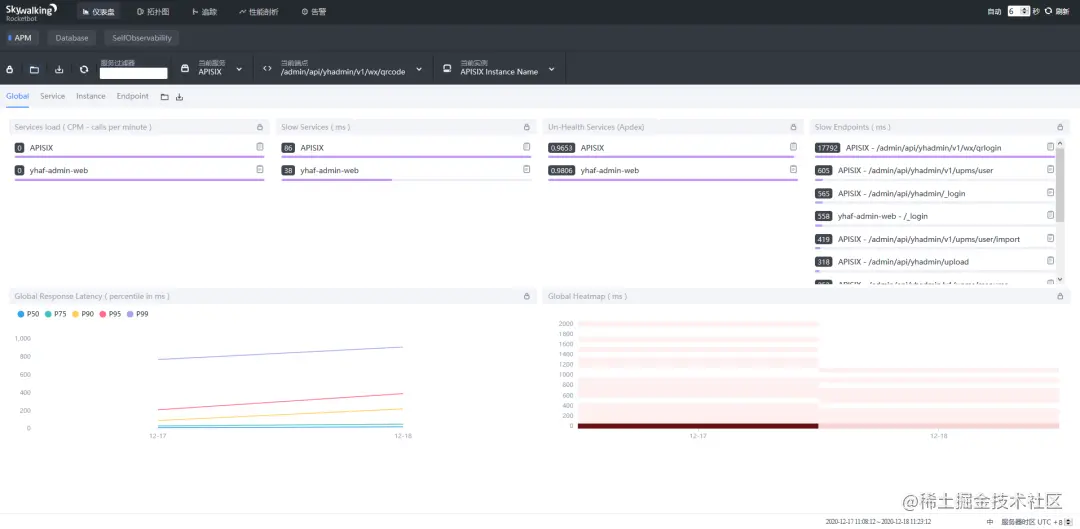The height and width of the screenshot is (529, 1080).
Task: Switch to the Endpoint tab
Action: [x=132, y=96]
